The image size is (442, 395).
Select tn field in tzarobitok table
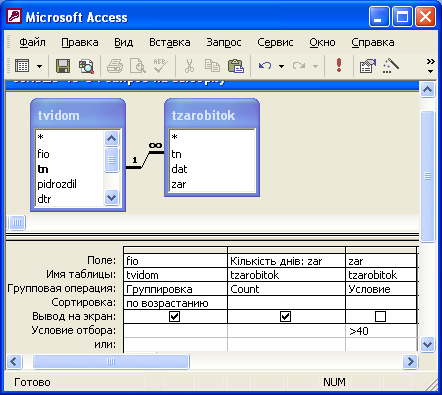(176, 154)
